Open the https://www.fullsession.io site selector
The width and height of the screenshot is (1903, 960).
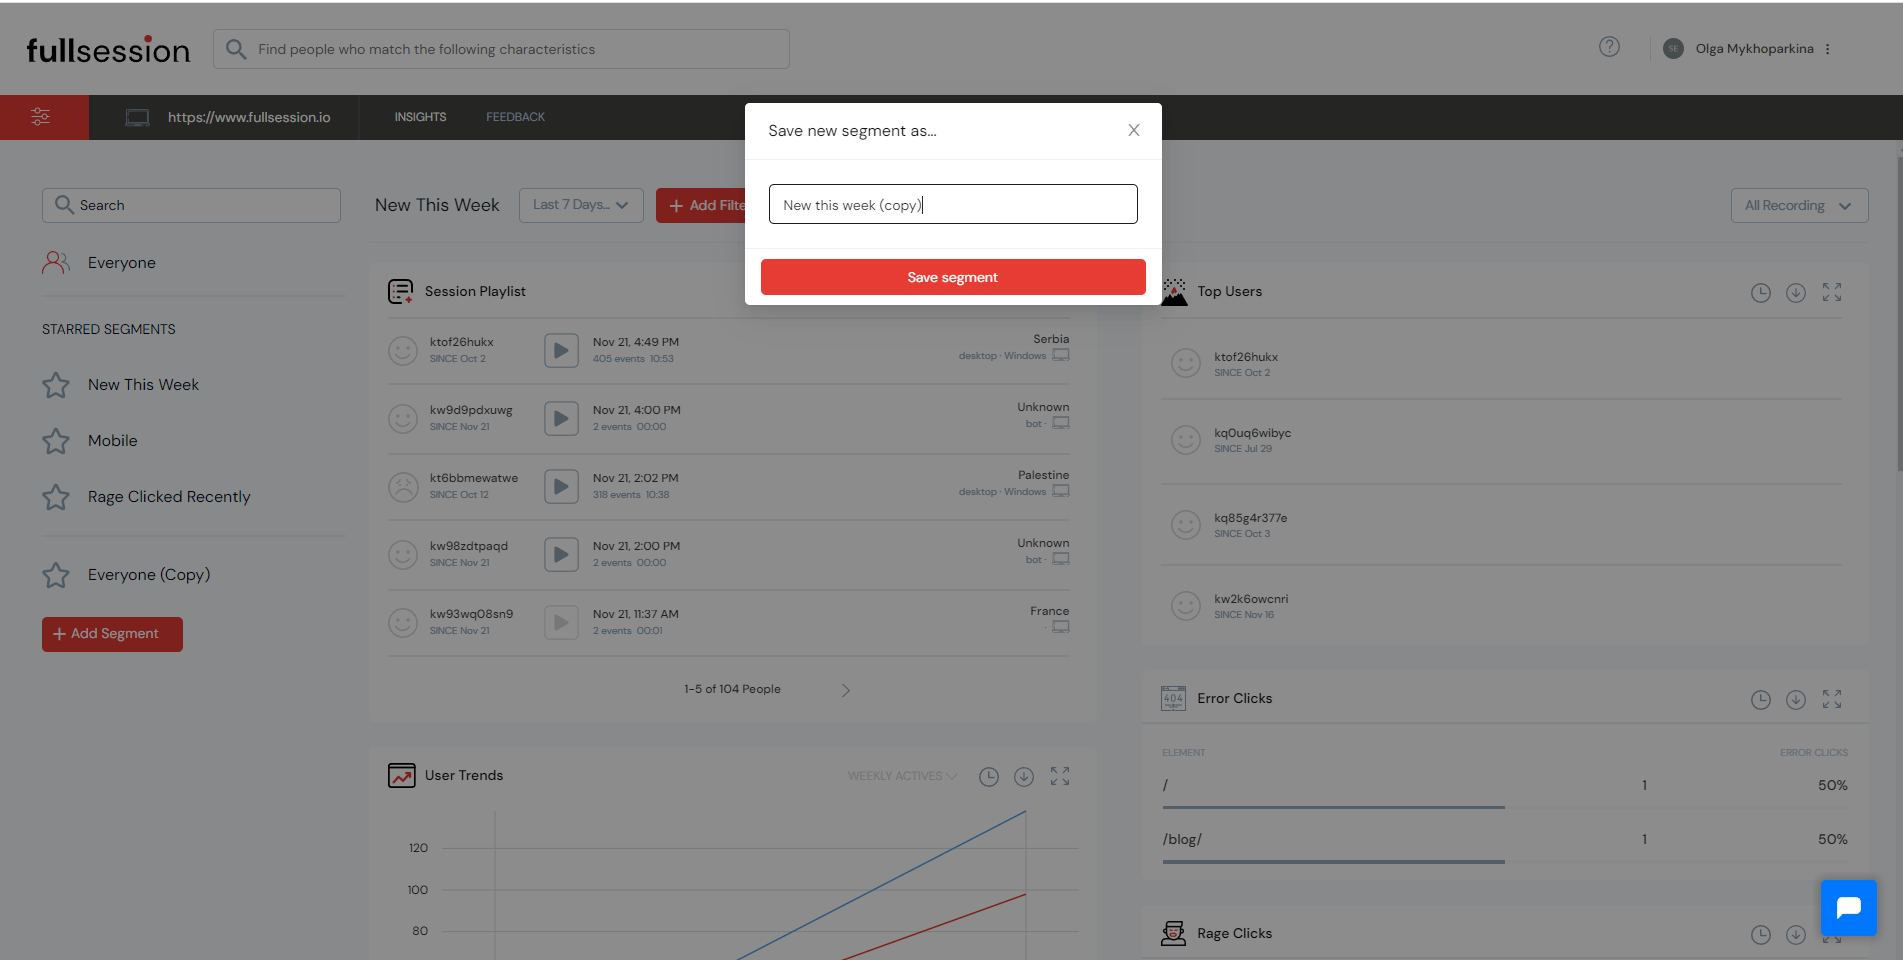(249, 117)
